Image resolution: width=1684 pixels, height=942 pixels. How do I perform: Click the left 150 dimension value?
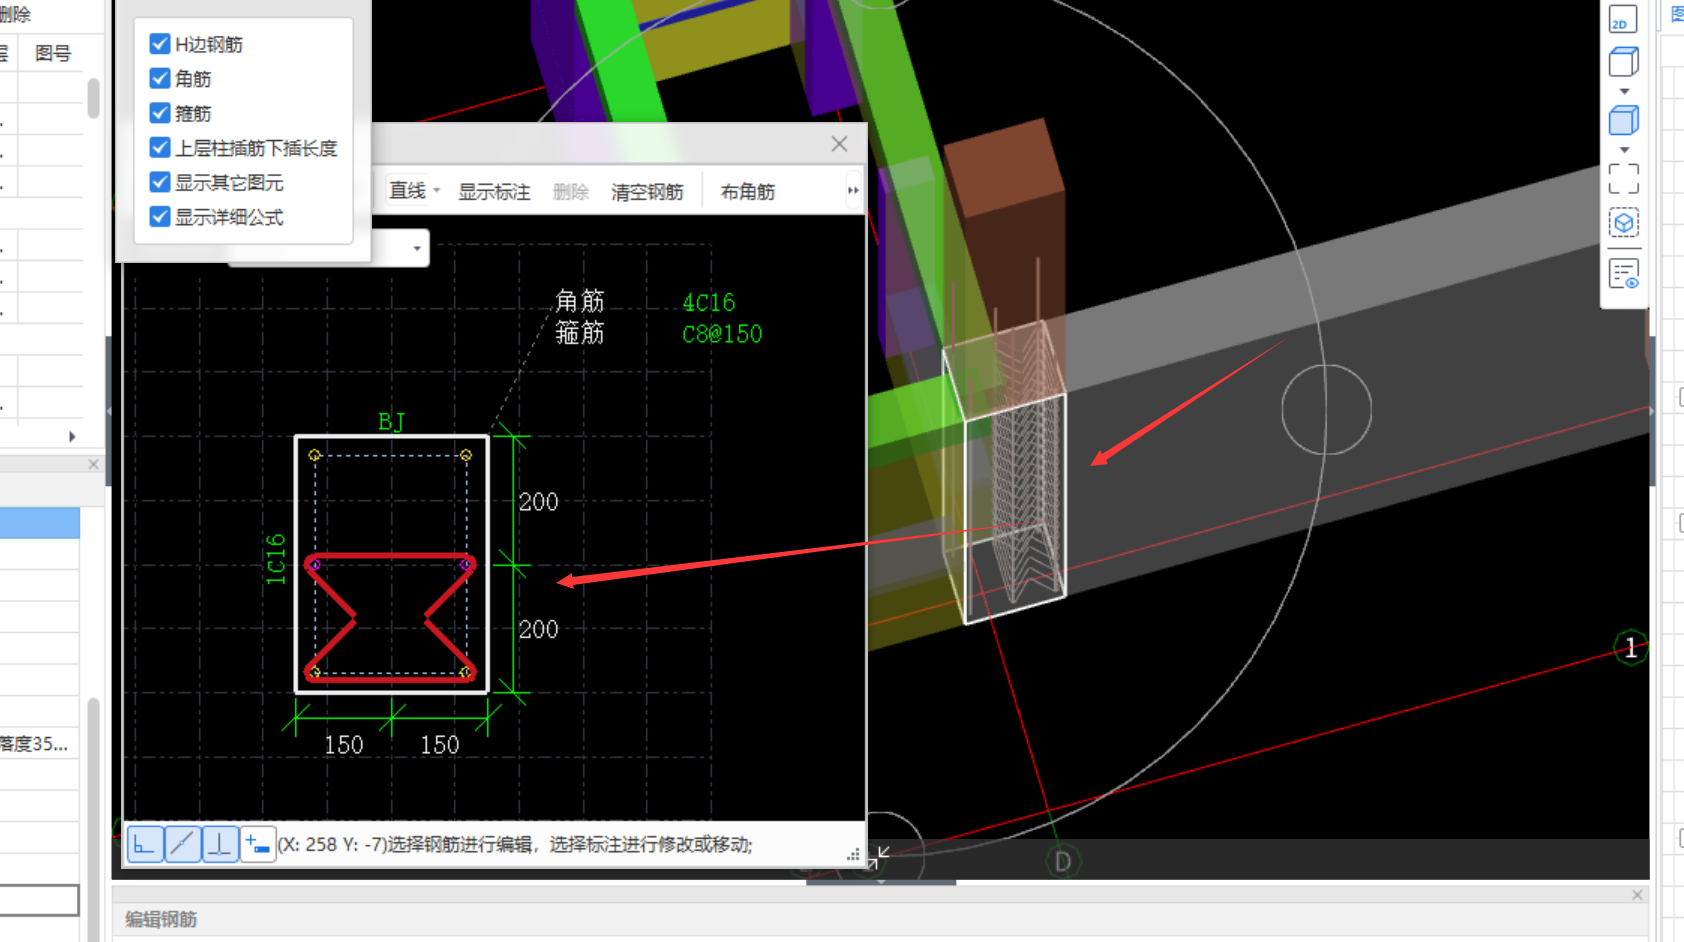344,745
